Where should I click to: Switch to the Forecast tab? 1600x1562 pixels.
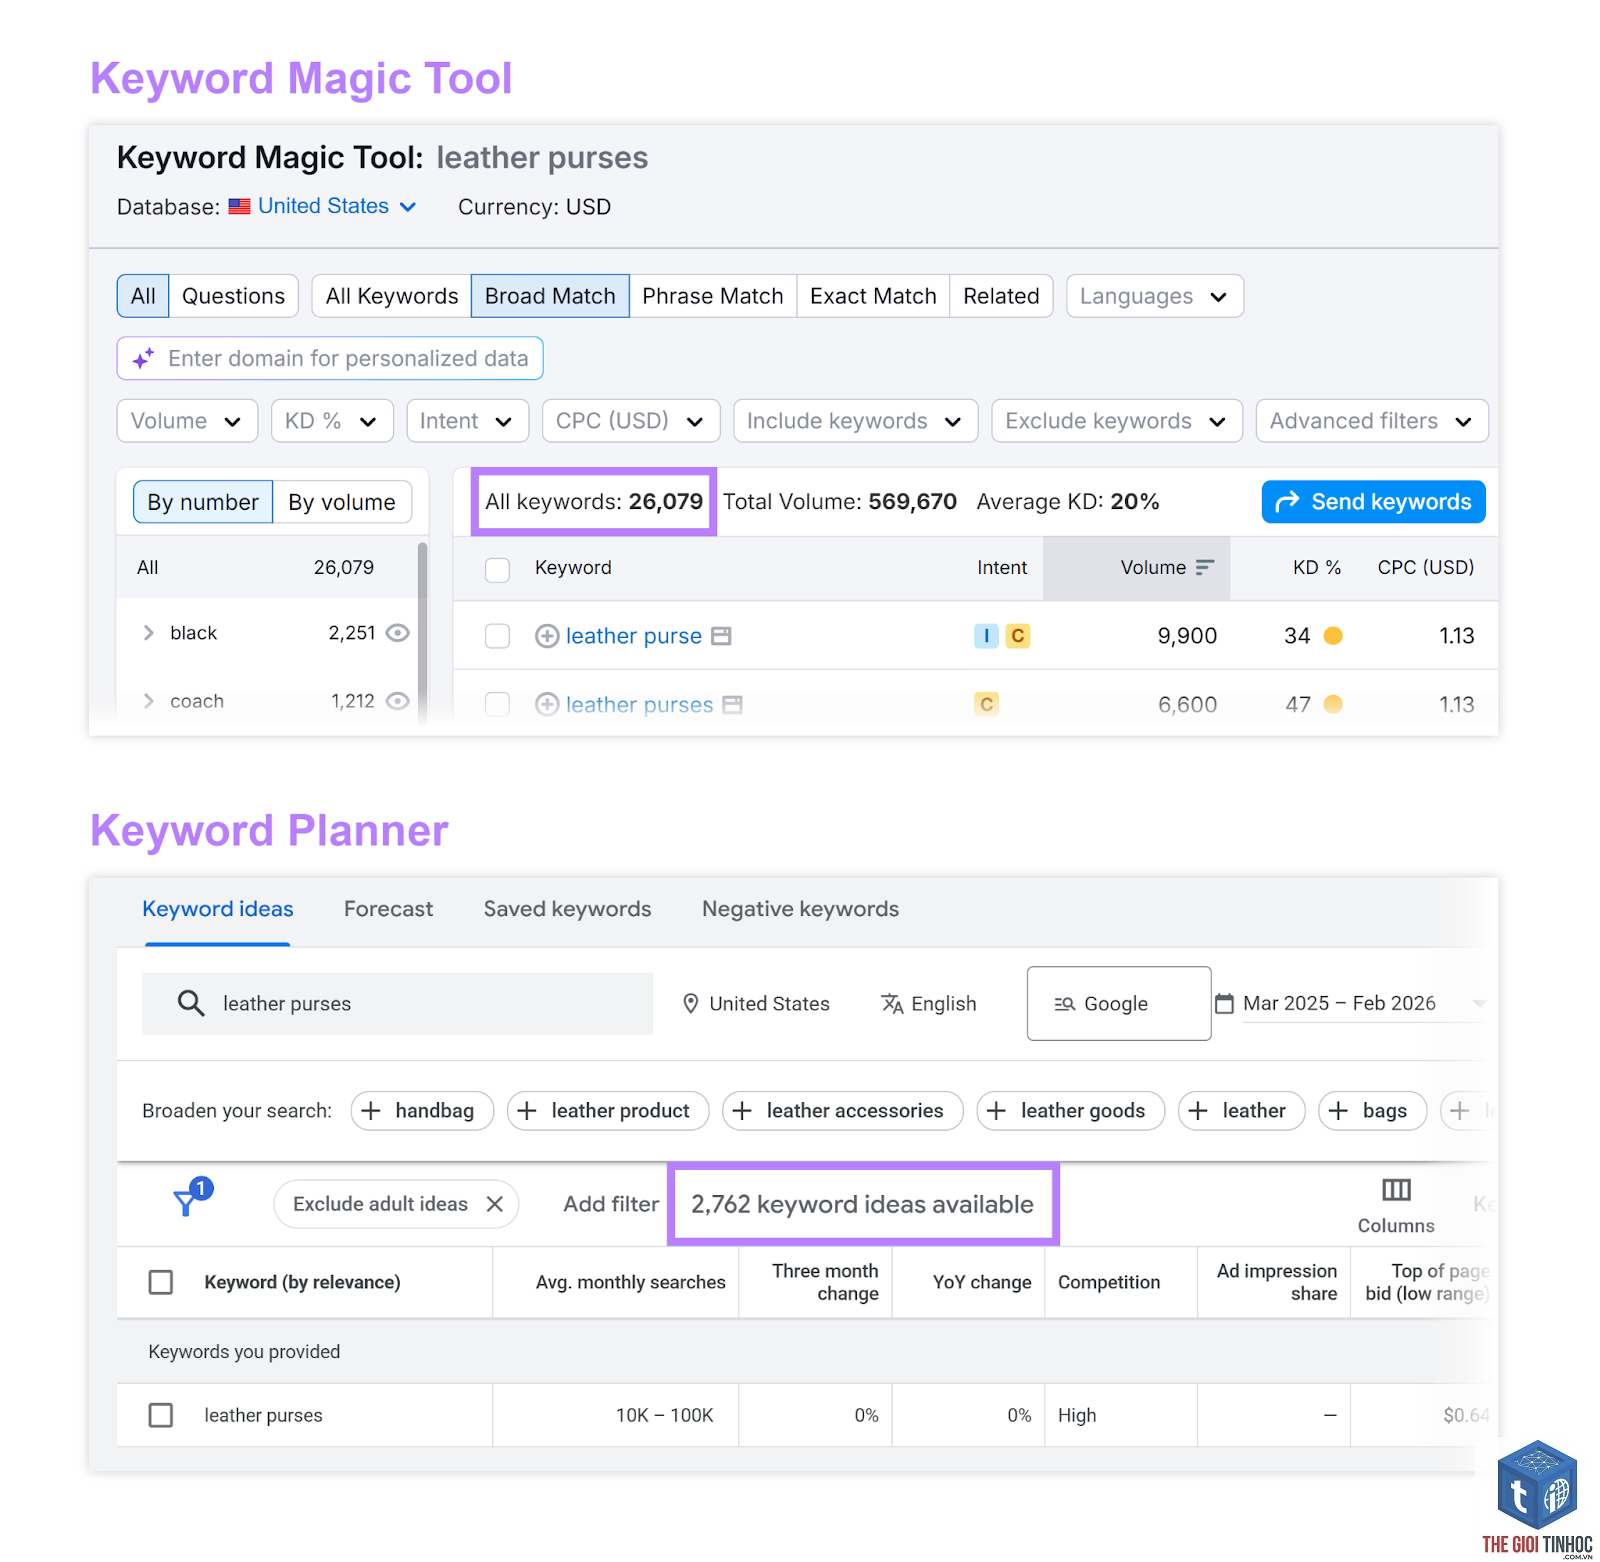pyautogui.click(x=388, y=909)
